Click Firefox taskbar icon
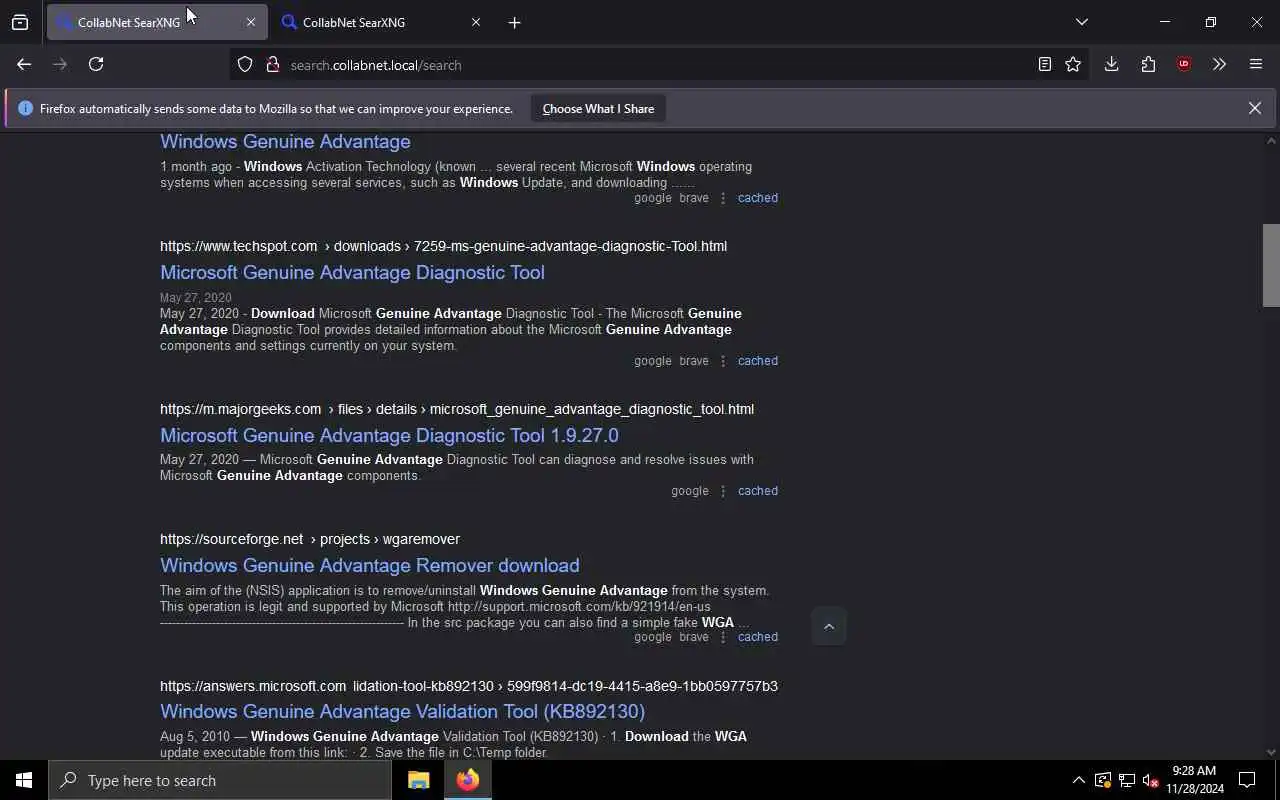The height and width of the screenshot is (800, 1280). coord(468,780)
